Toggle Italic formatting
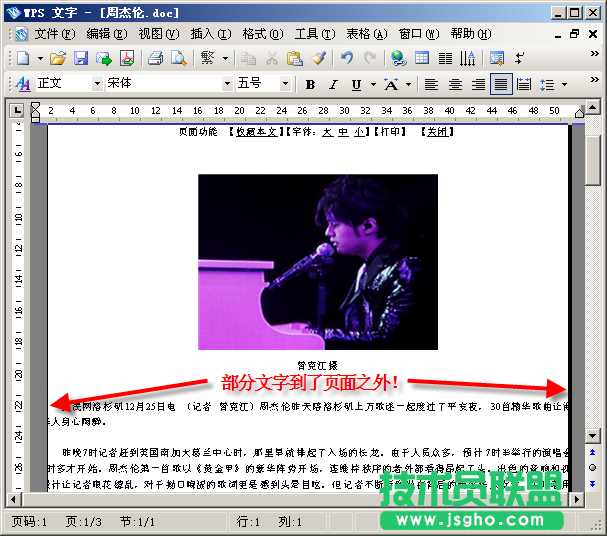The height and width of the screenshot is (536, 607). coord(333,84)
